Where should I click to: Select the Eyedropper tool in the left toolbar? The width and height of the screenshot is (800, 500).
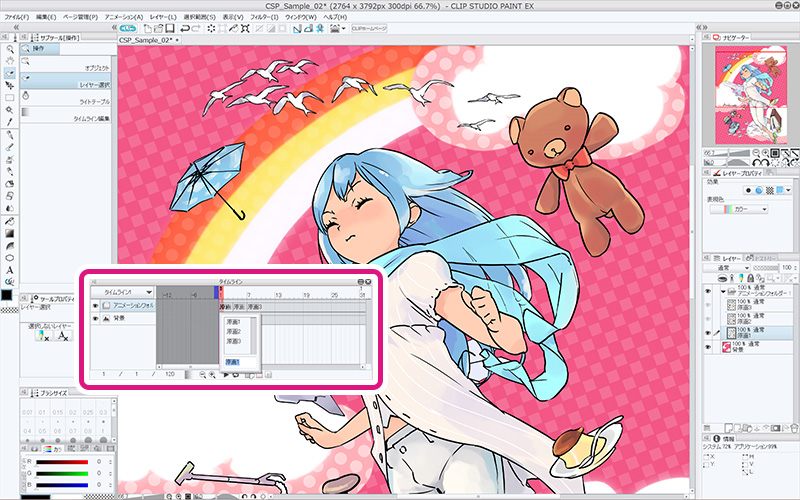9,123
